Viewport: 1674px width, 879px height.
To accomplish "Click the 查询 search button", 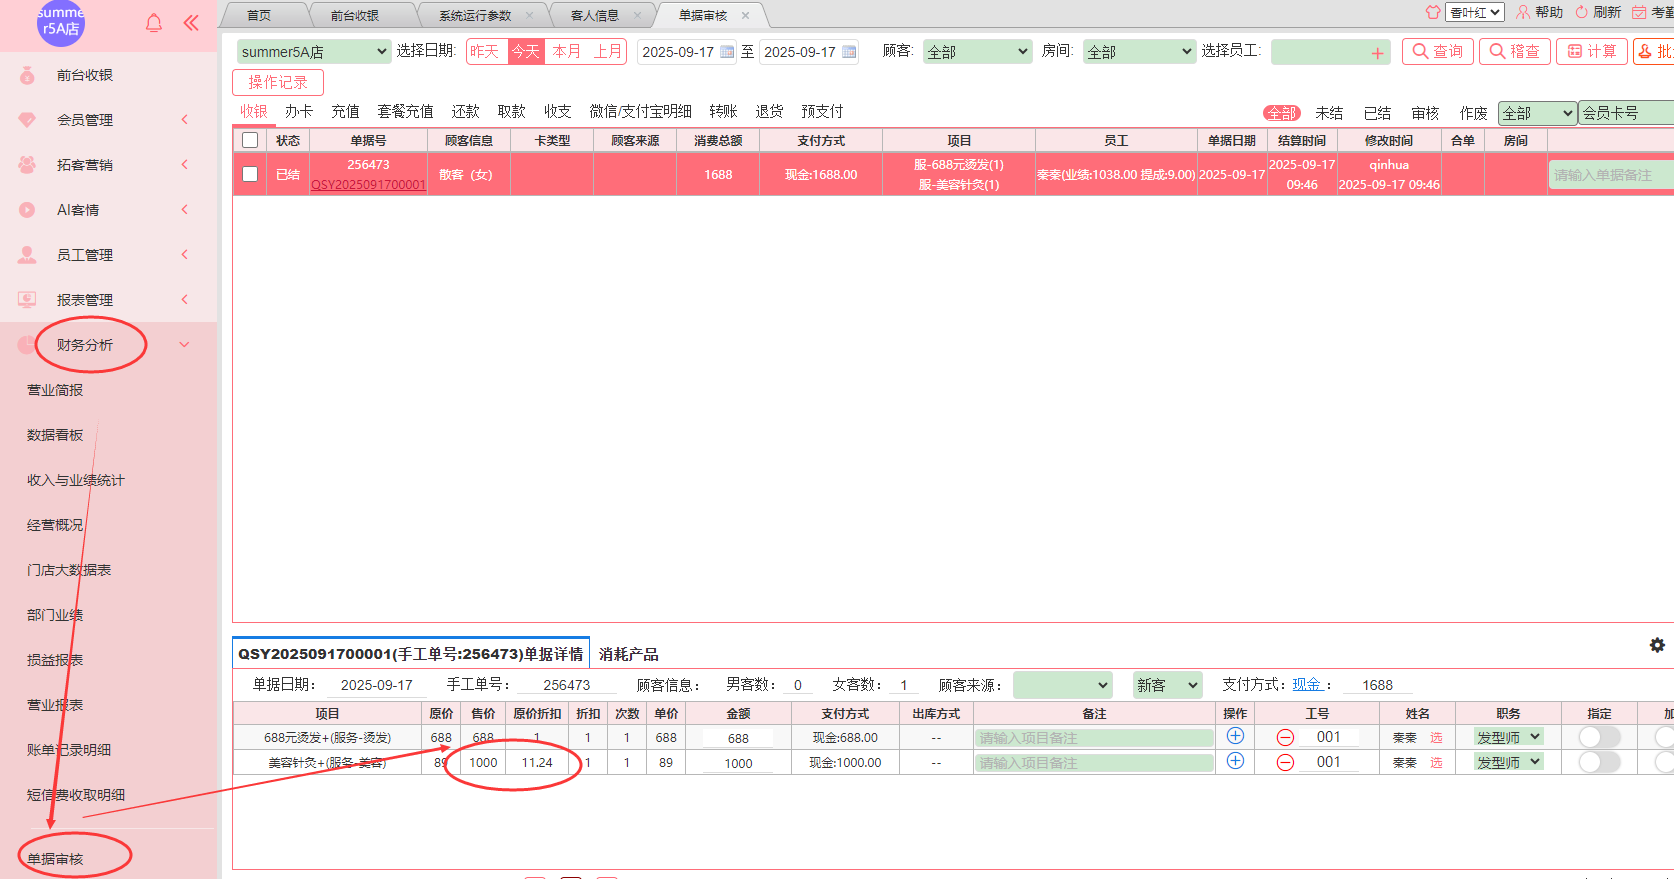I will (x=1437, y=51).
